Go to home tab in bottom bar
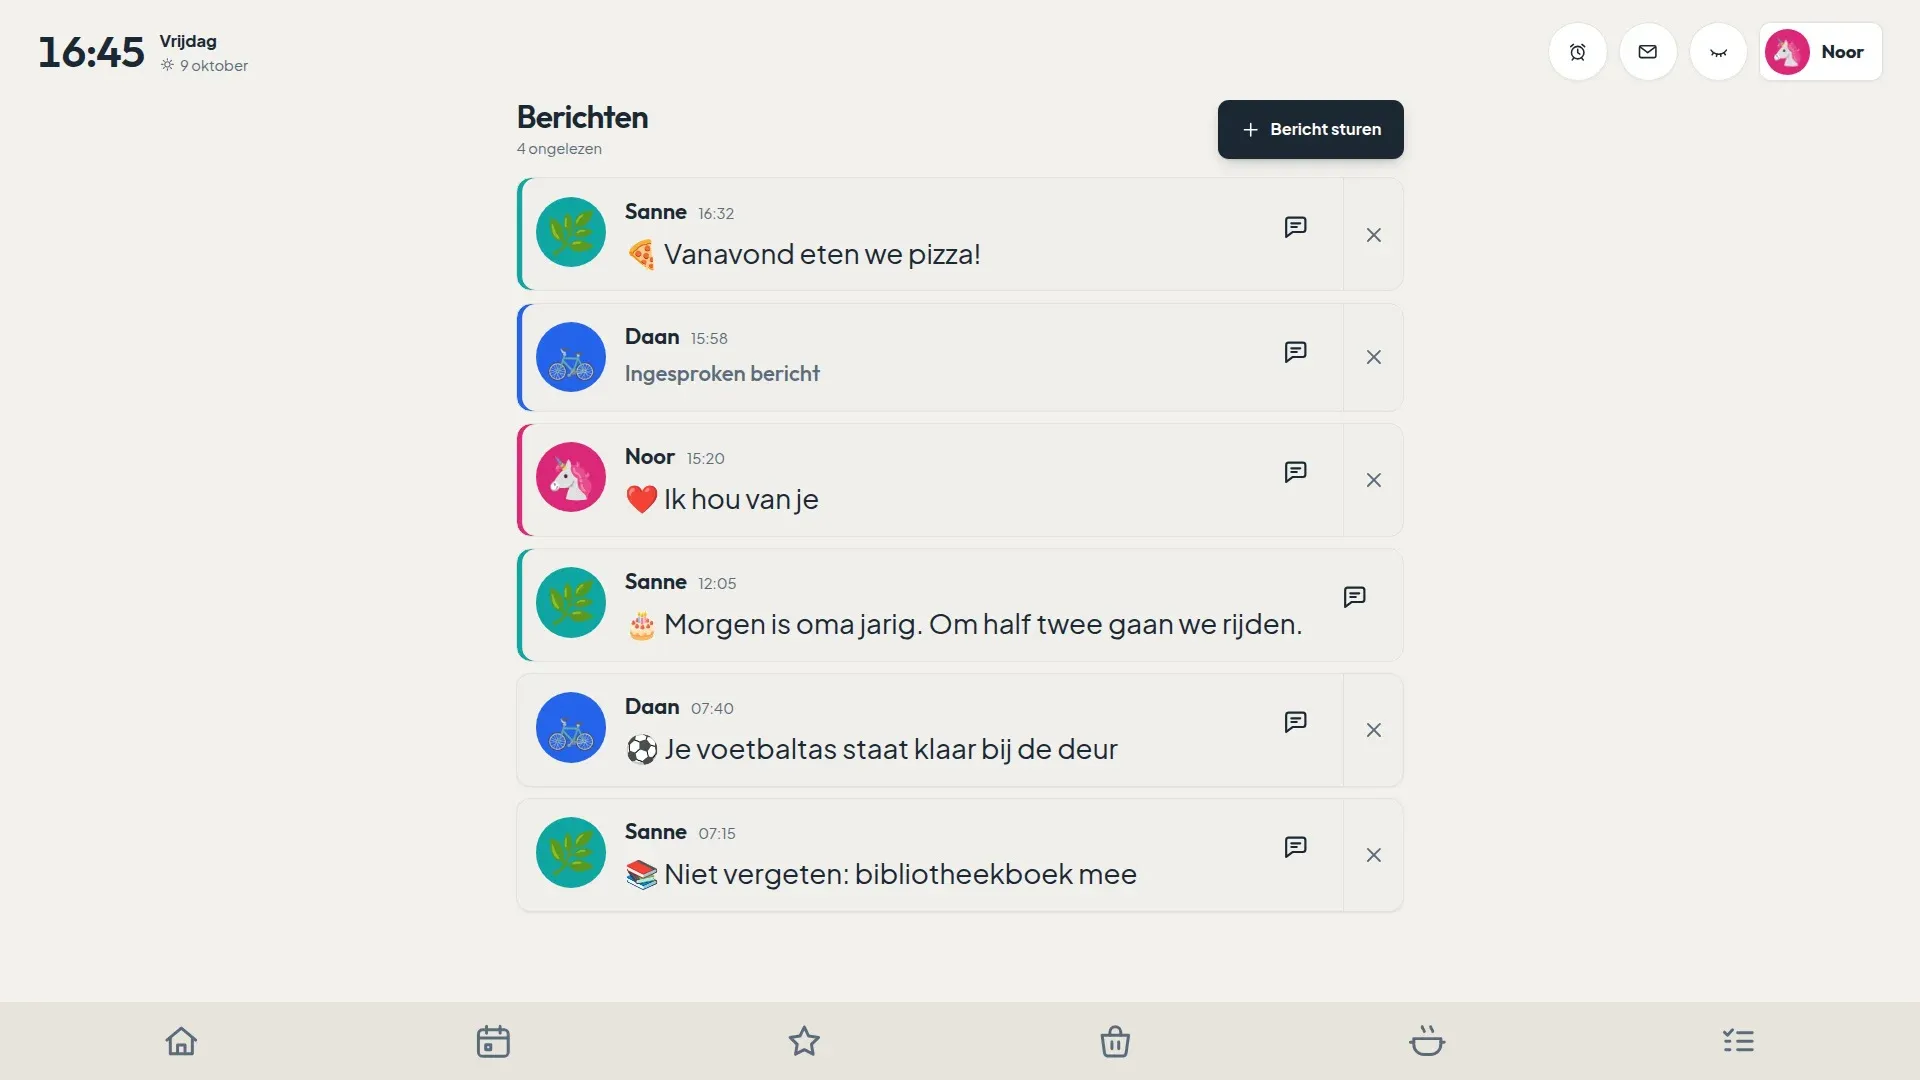 coord(181,1041)
